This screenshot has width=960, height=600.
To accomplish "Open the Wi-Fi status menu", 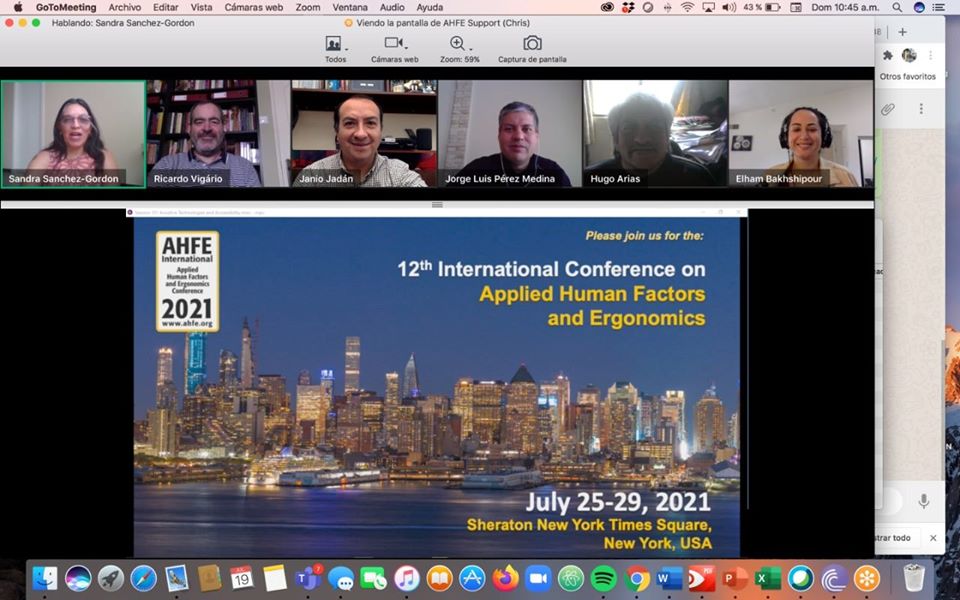I will (688, 7).
